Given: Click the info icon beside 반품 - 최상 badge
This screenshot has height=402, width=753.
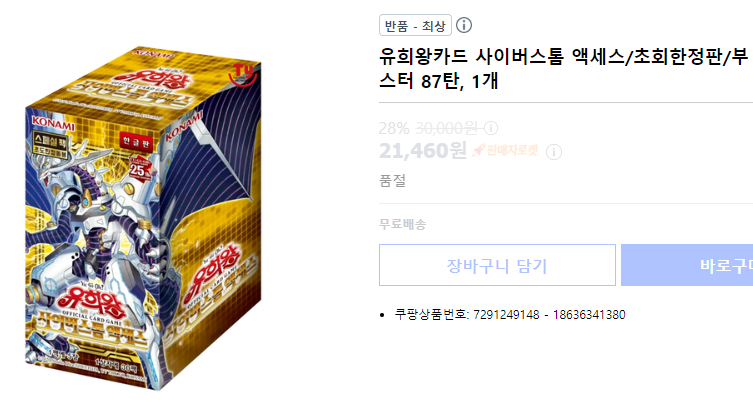Looking at the screenshot, I should pyautogui.click(x=464, y=25).
